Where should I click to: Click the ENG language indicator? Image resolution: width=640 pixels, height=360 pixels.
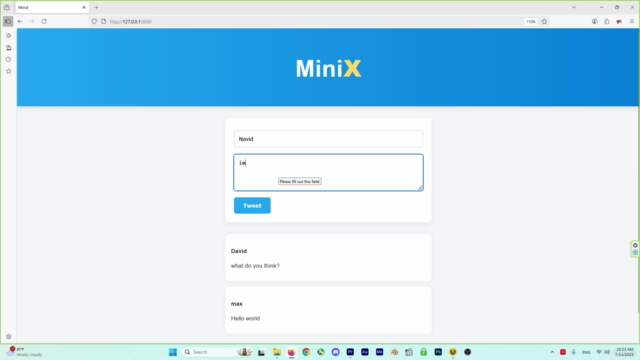586,352
